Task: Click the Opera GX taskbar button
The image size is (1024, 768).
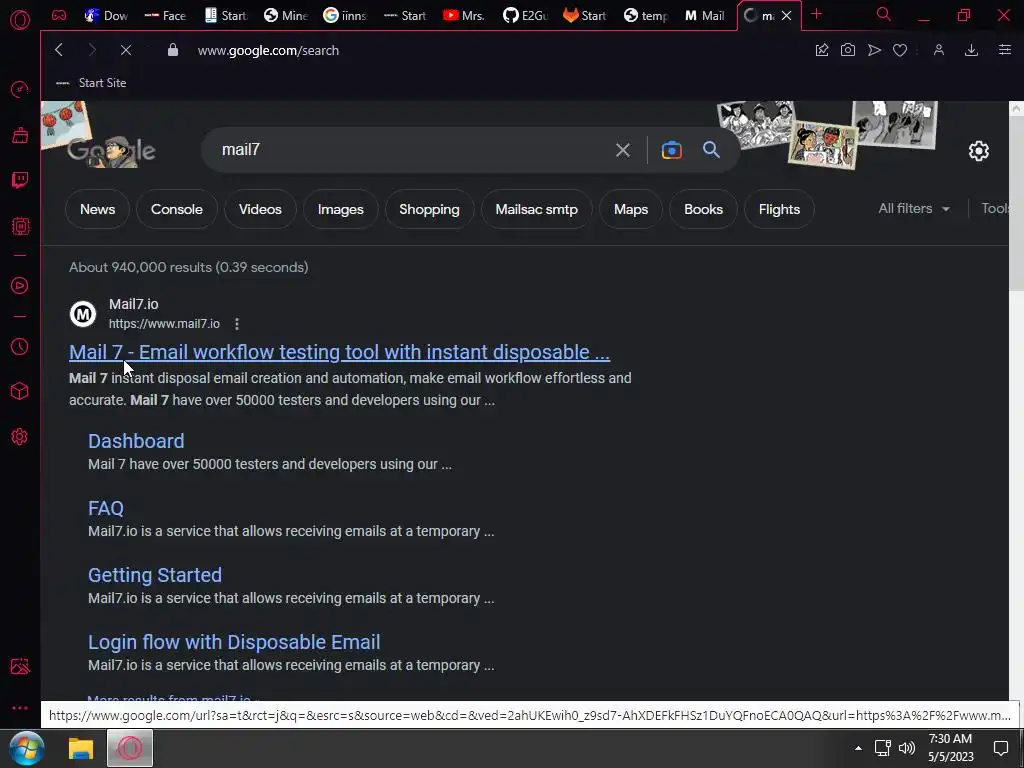Action: (x=130, y=748)
